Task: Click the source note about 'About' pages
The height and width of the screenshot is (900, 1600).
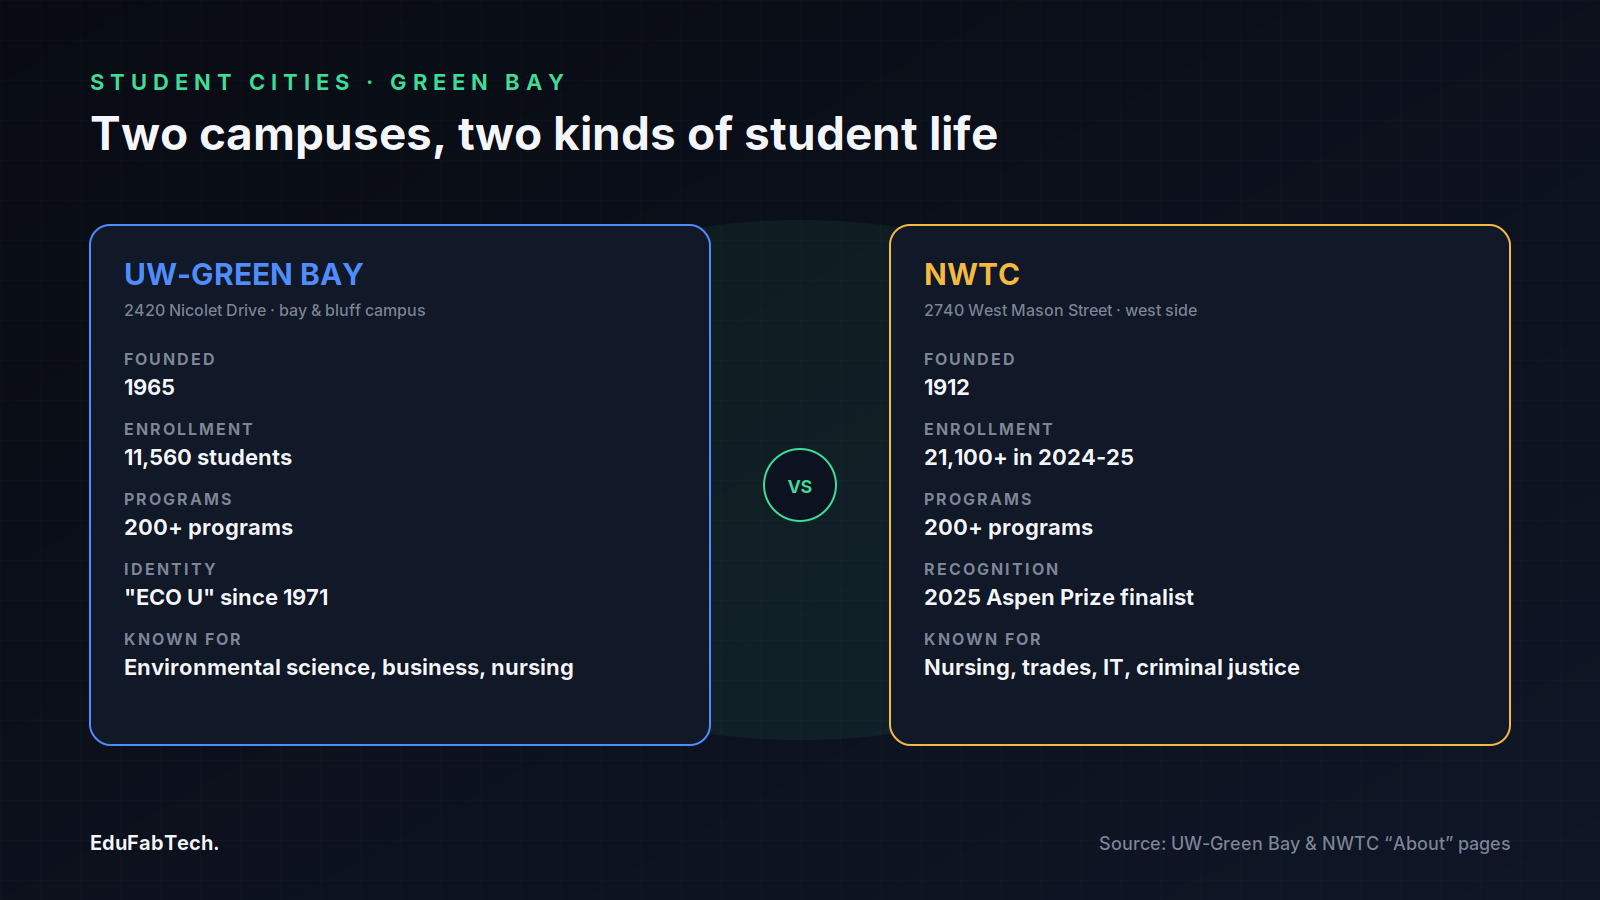Action: 1304,843
